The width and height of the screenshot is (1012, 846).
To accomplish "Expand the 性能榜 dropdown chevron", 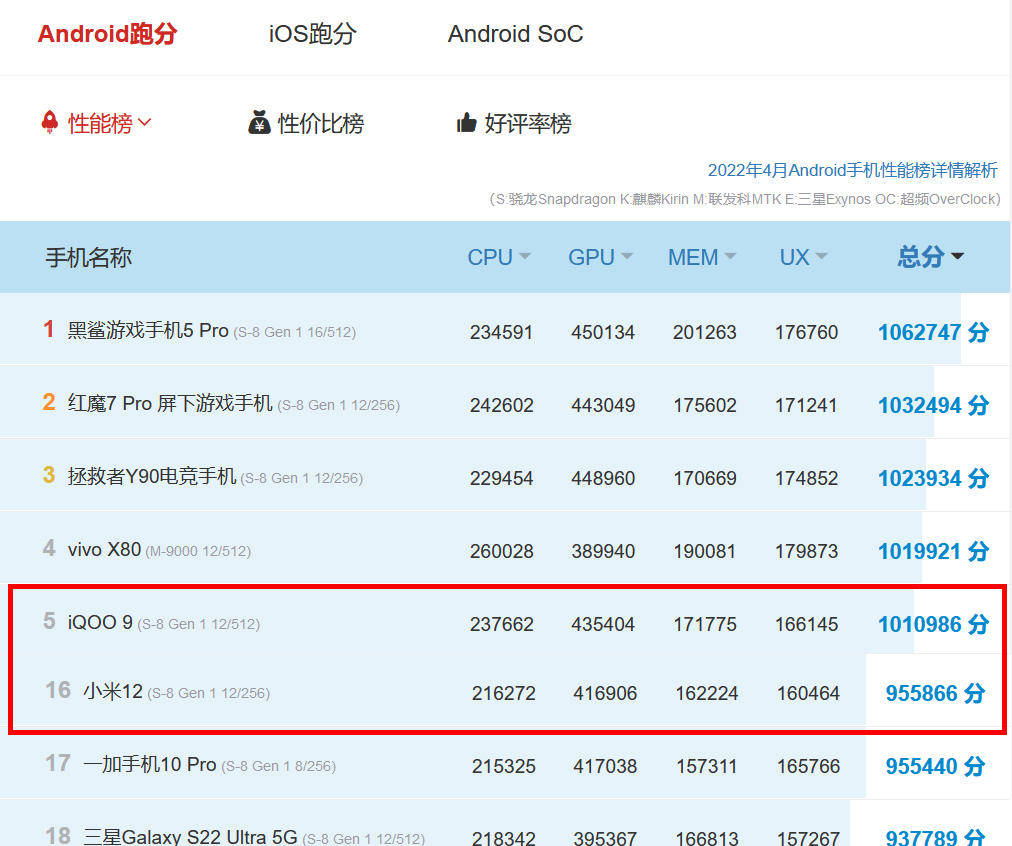I will coord(144,121).
